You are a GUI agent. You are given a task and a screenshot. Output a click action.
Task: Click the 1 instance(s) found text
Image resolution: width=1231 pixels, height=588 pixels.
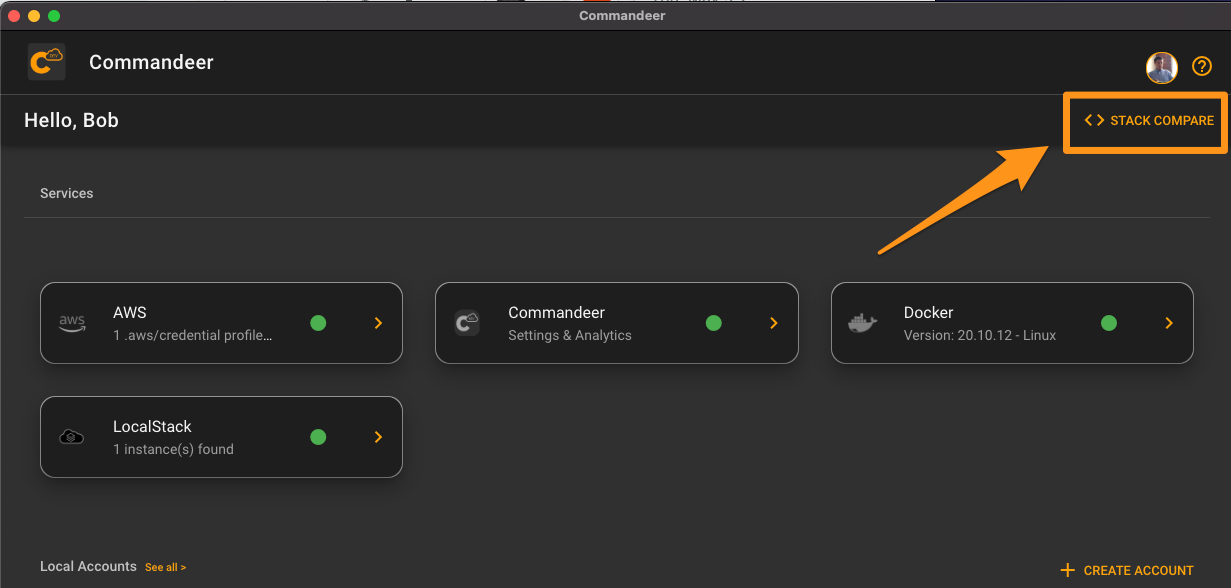[173, 449]
